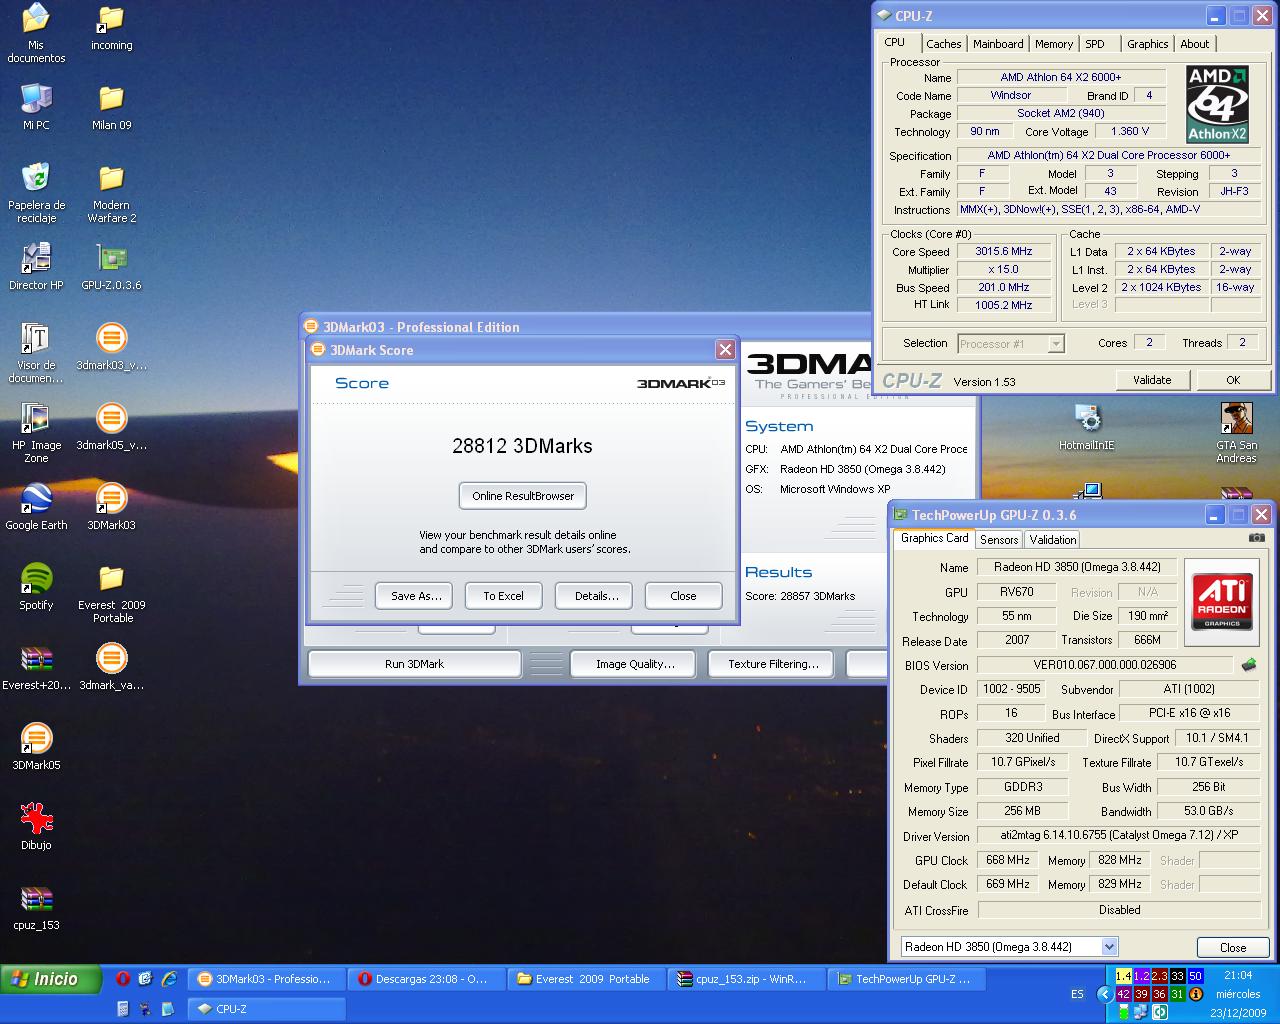This screenshot has width=1280, height=1024.
Task: Switch to cpuz_153.zip WinRAR taskbar button
Action: point(746,979)
